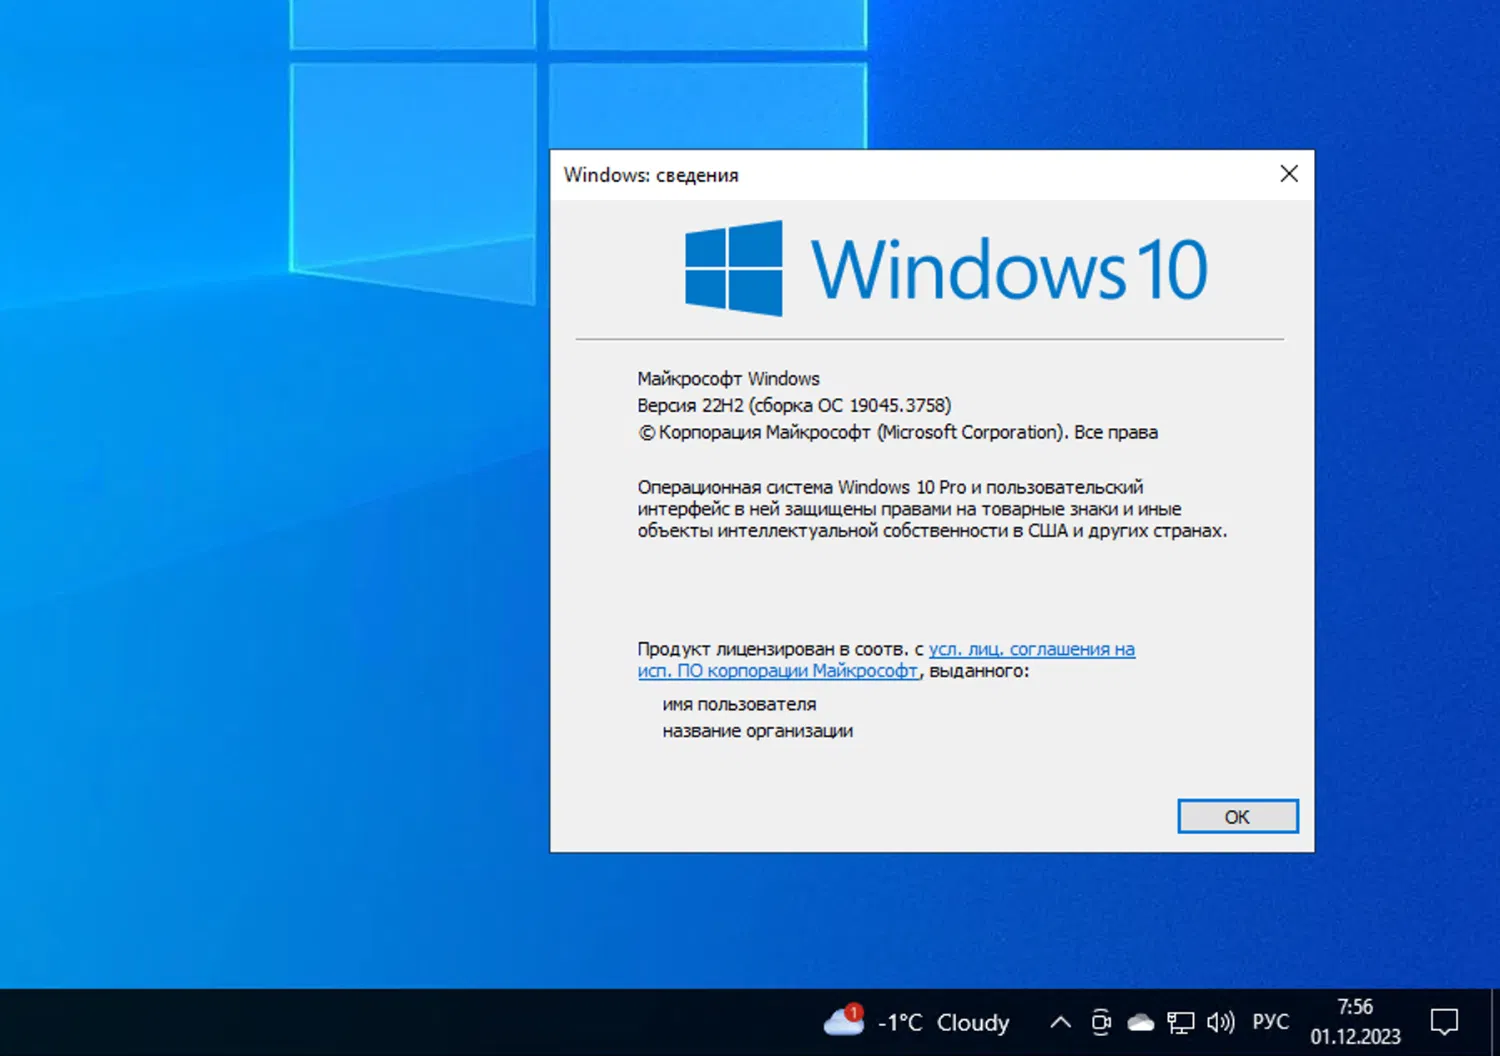1500x1056 pixels.
Task: Expand hidden system tray icons via chevron
Action: click(1060, 1022)
